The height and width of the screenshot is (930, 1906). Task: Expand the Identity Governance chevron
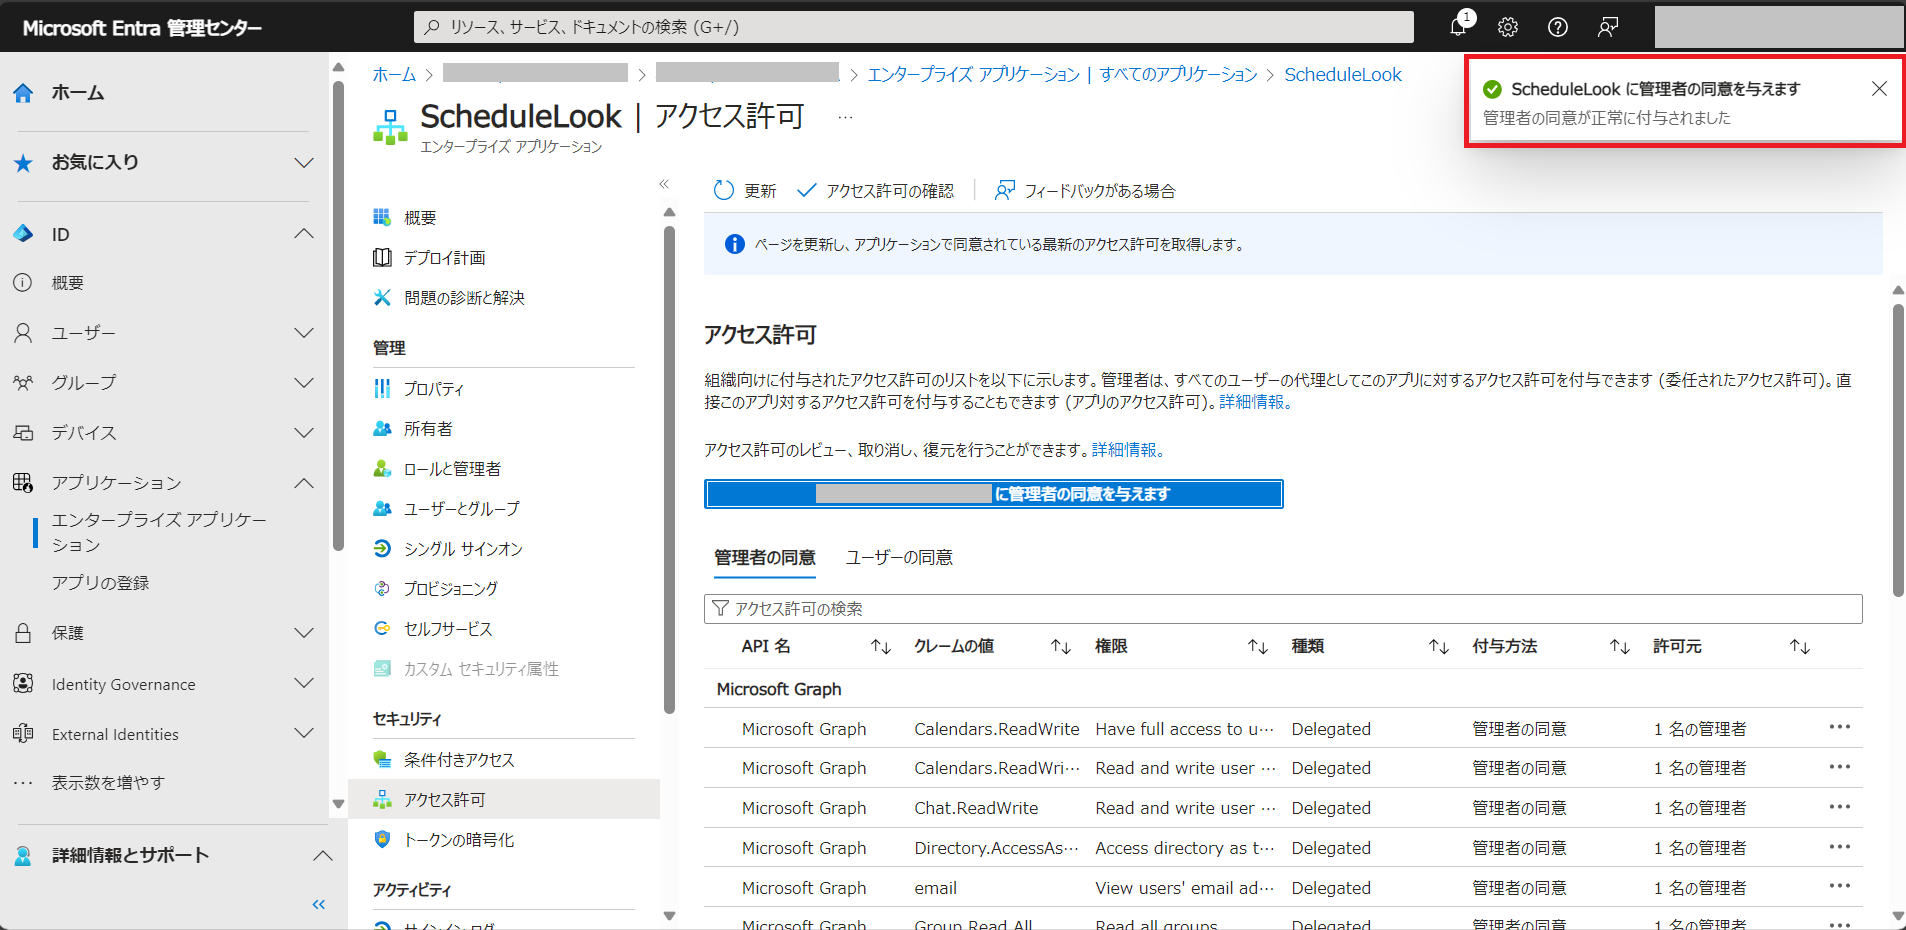(x=304, y=683)
